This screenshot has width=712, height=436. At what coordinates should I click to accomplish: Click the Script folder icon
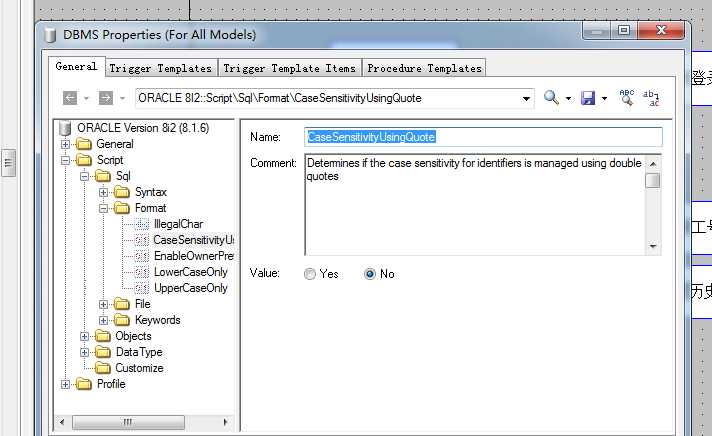(84, 160)
